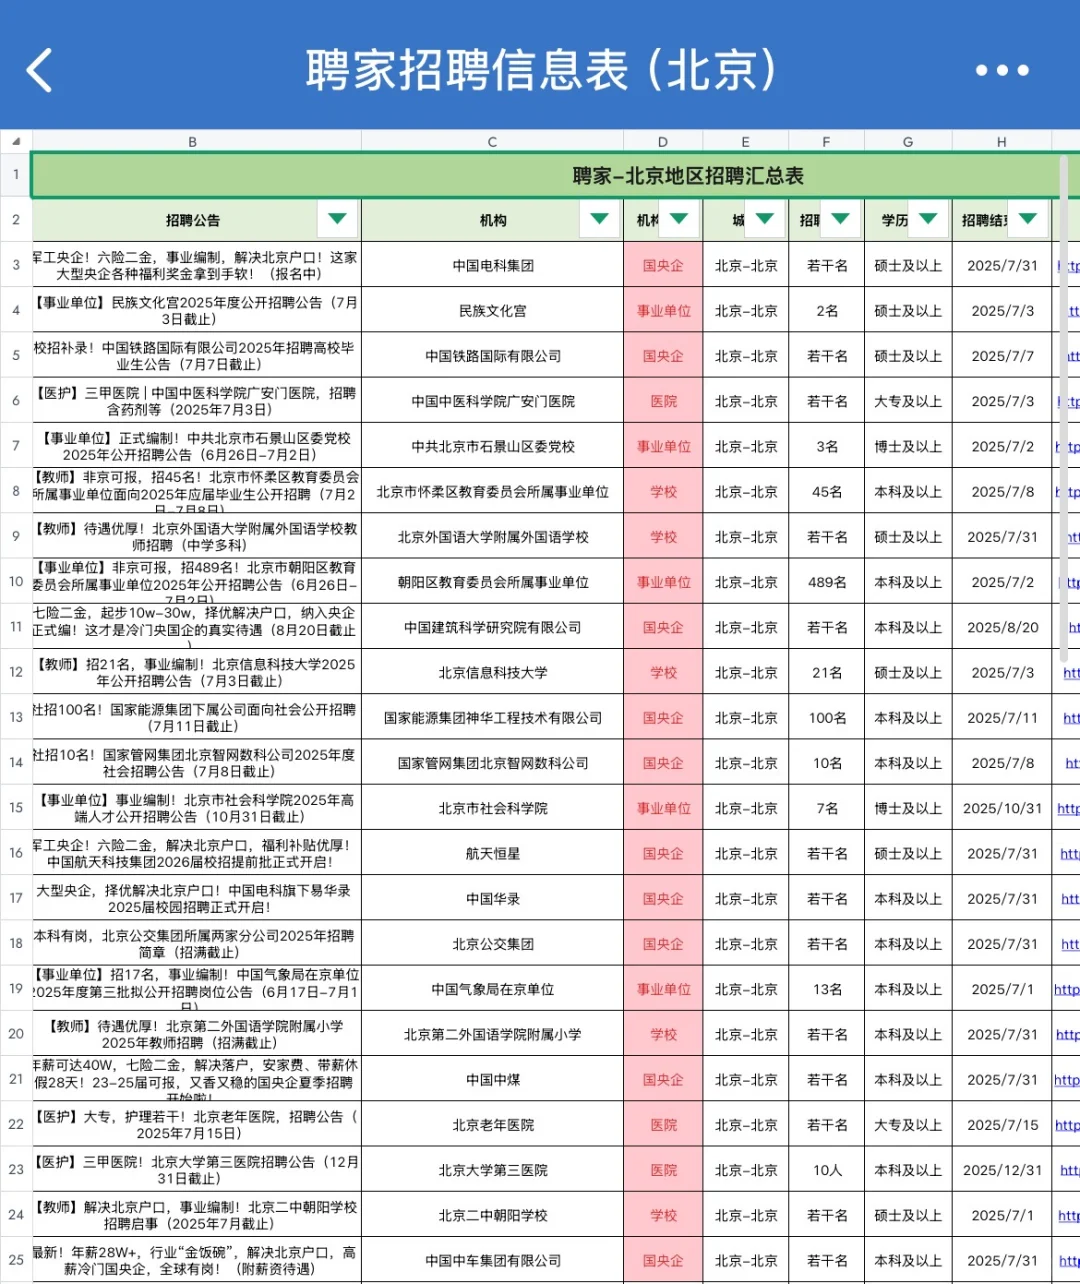Viewport: 1080px width, 1284px height.
Task: Select cell 北京外国语大学附属外国语学校 in column C
Action: pyautogui.click(x=493, y=537)
